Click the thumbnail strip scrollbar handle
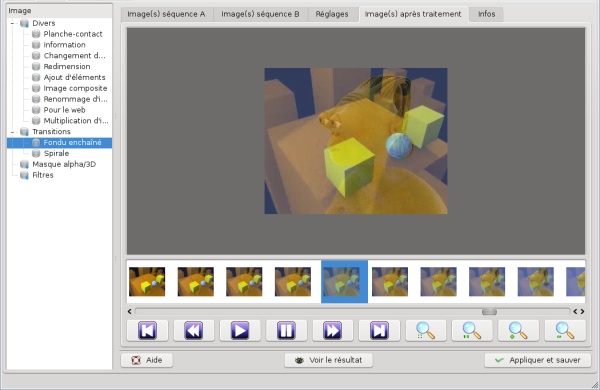The image size is (600, 390). click(489, 312)
